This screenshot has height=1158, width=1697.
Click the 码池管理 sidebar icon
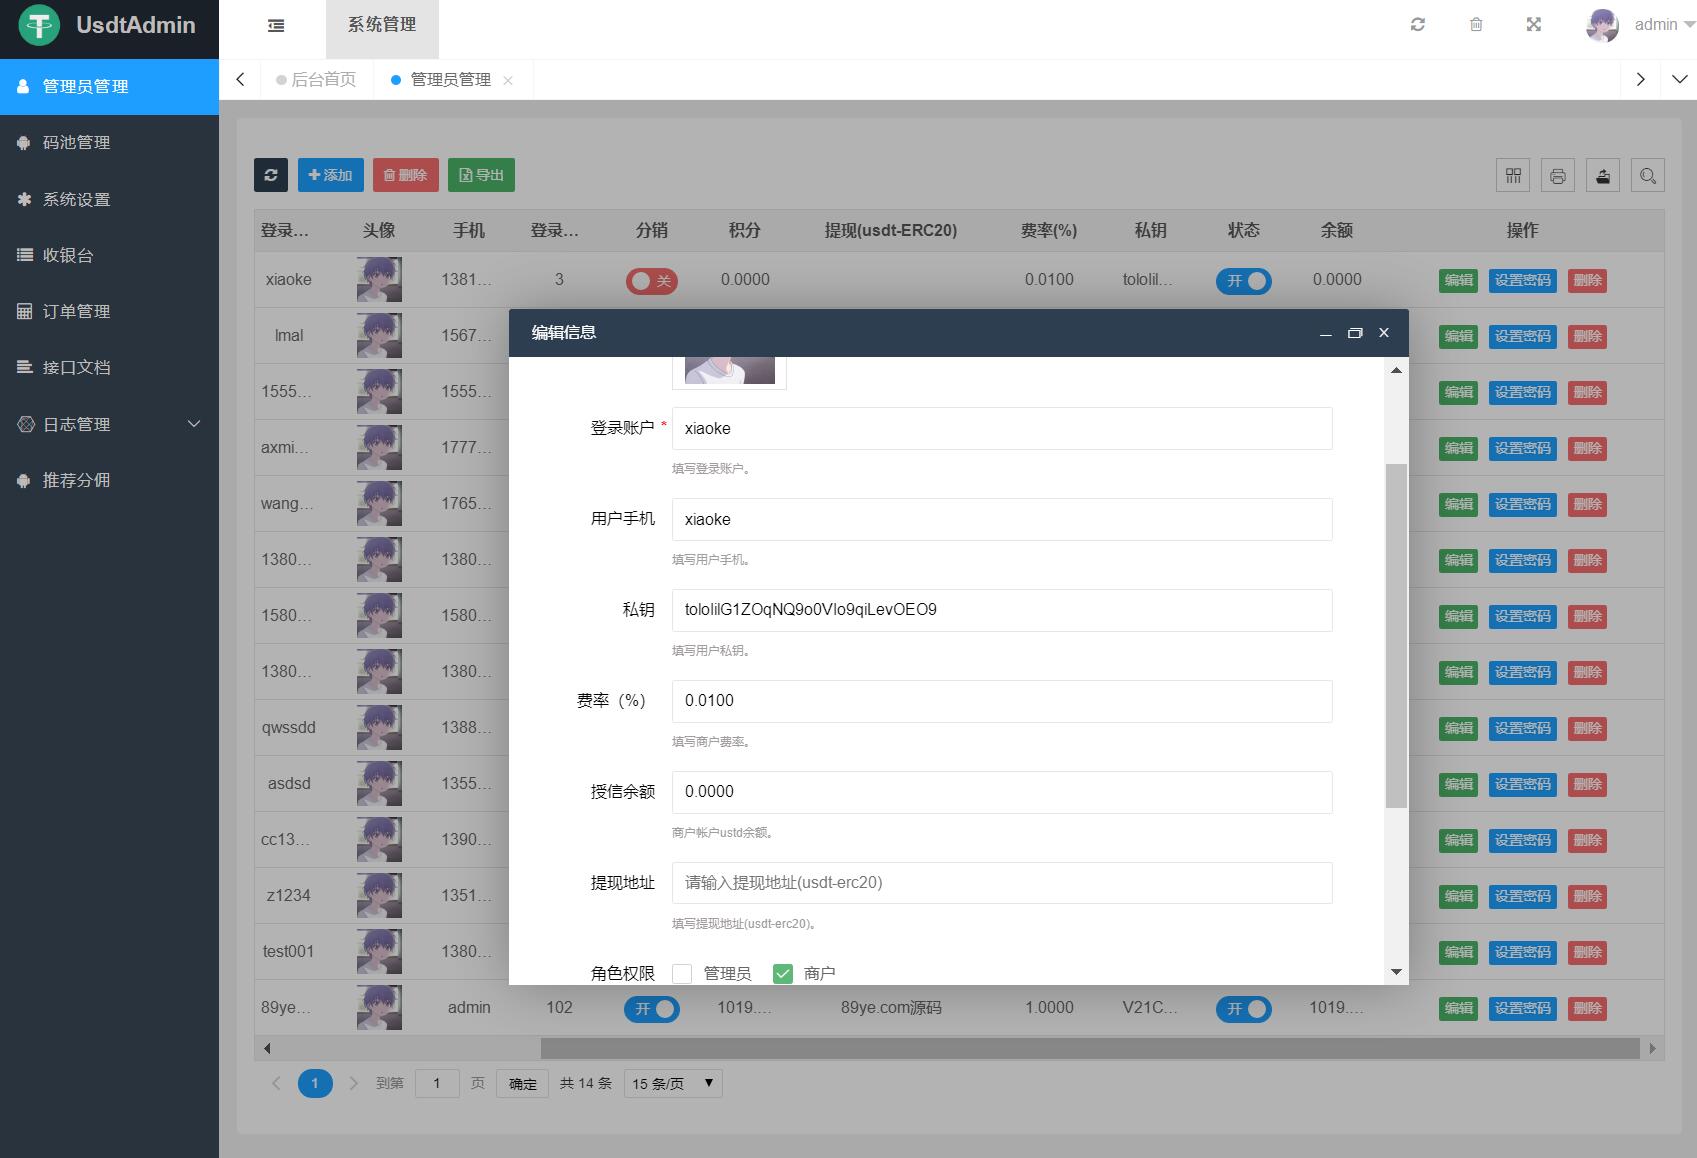(24, 143)
